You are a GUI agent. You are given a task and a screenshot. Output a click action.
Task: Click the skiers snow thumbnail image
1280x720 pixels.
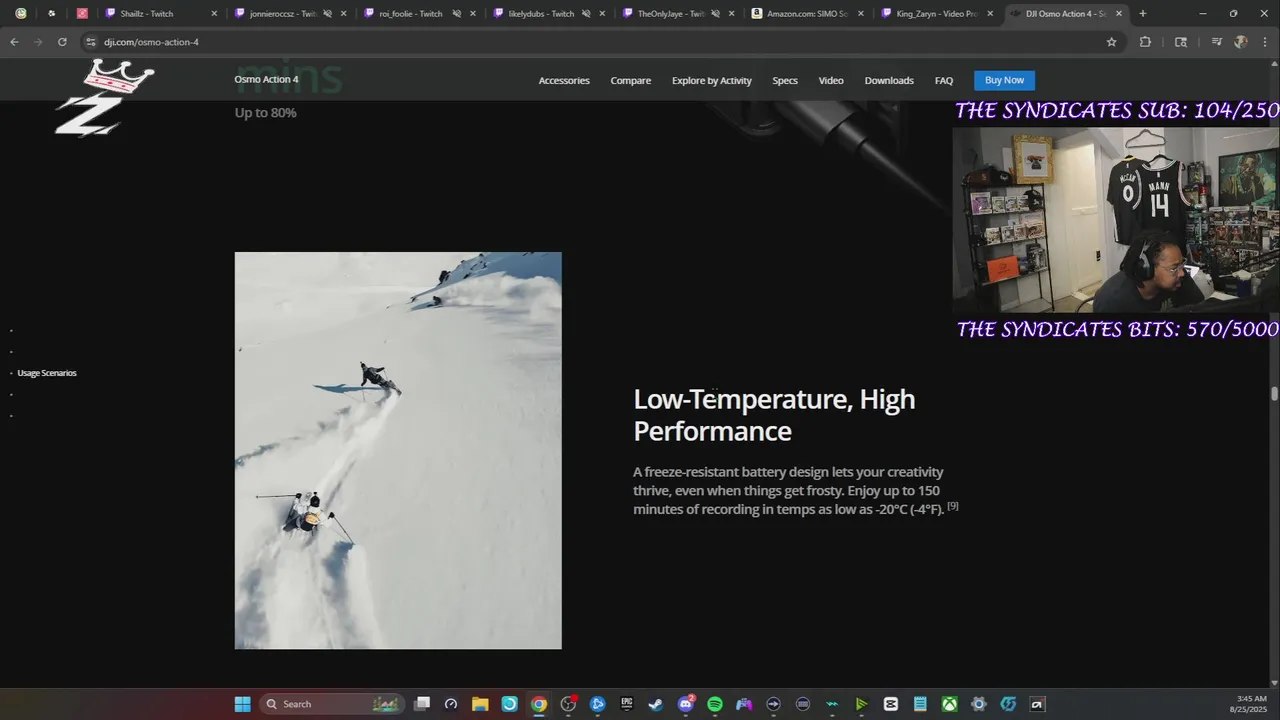[398, 450]
